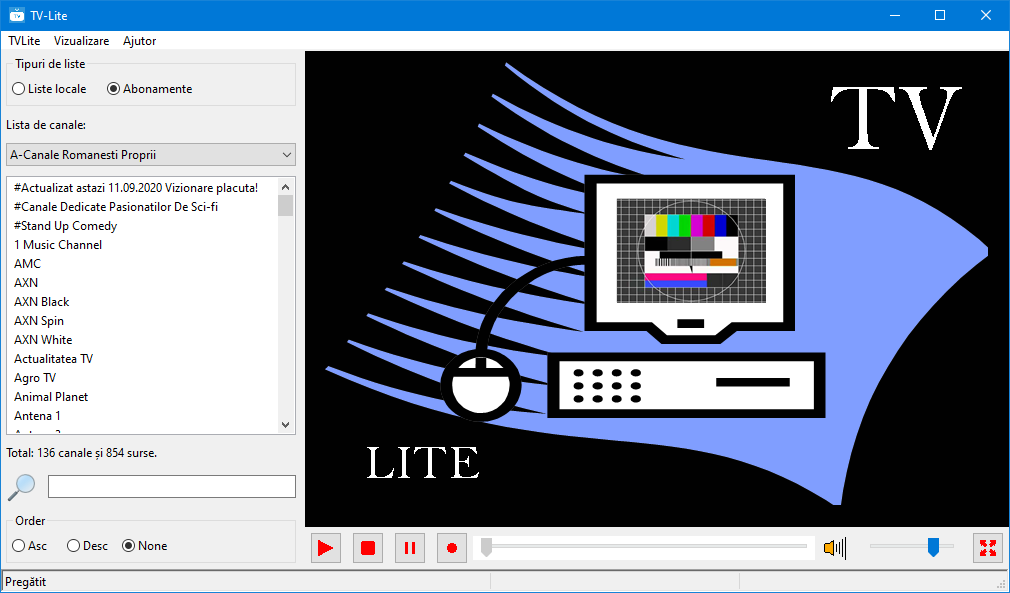The image size is (1010, 593).
Task: Select the Actualitatea TV channel
Action: pos(142,359)
